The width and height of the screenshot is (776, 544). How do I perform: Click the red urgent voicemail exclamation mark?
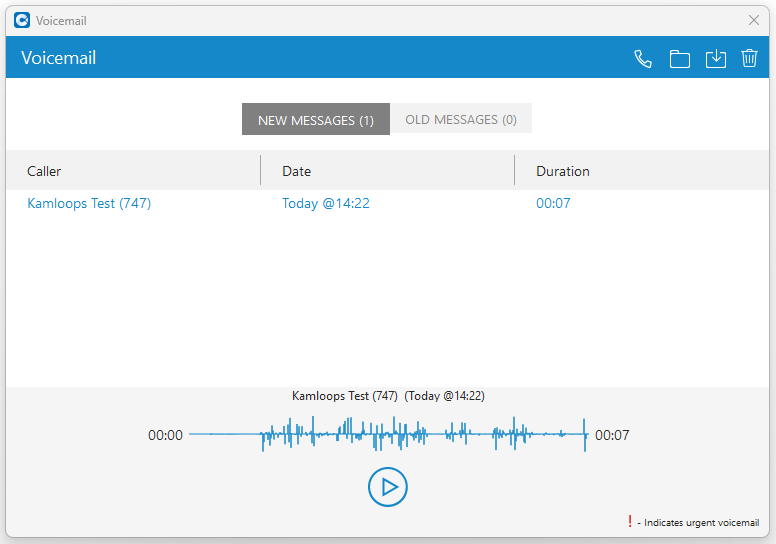629,521
